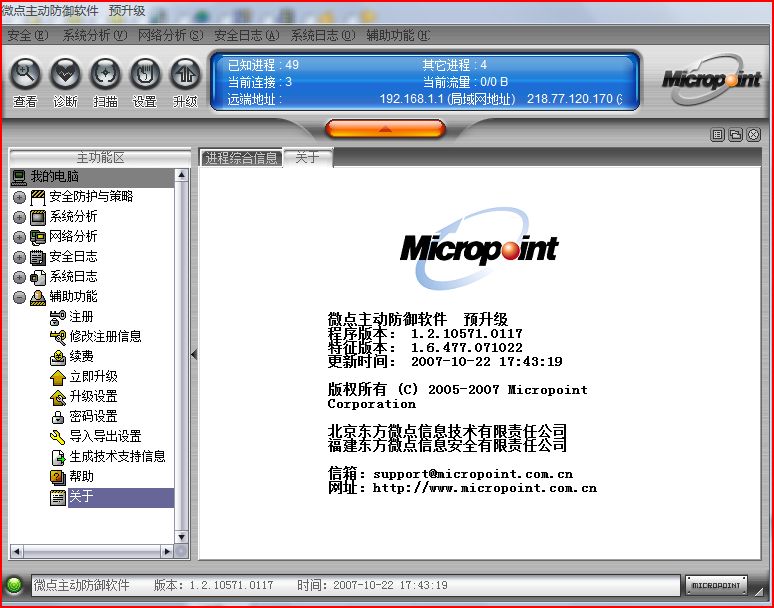Select 立即升级 in the tree
This screenshot has width=774, height=608.
pos(93,377)
